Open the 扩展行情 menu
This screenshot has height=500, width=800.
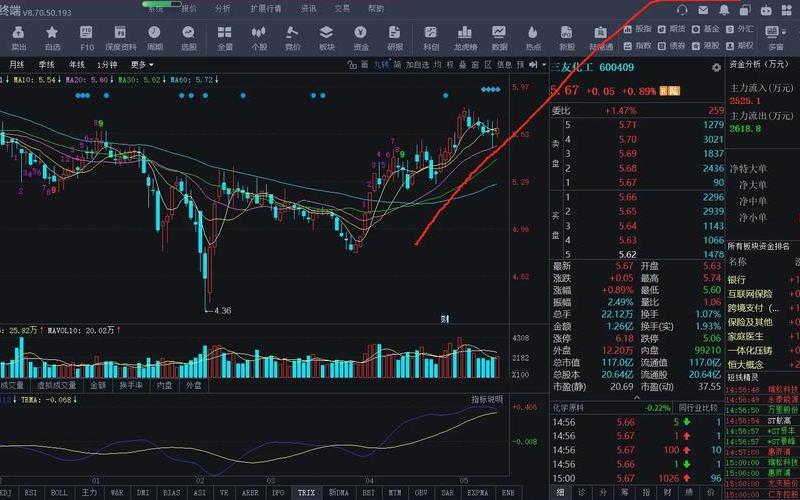[266, 9]
